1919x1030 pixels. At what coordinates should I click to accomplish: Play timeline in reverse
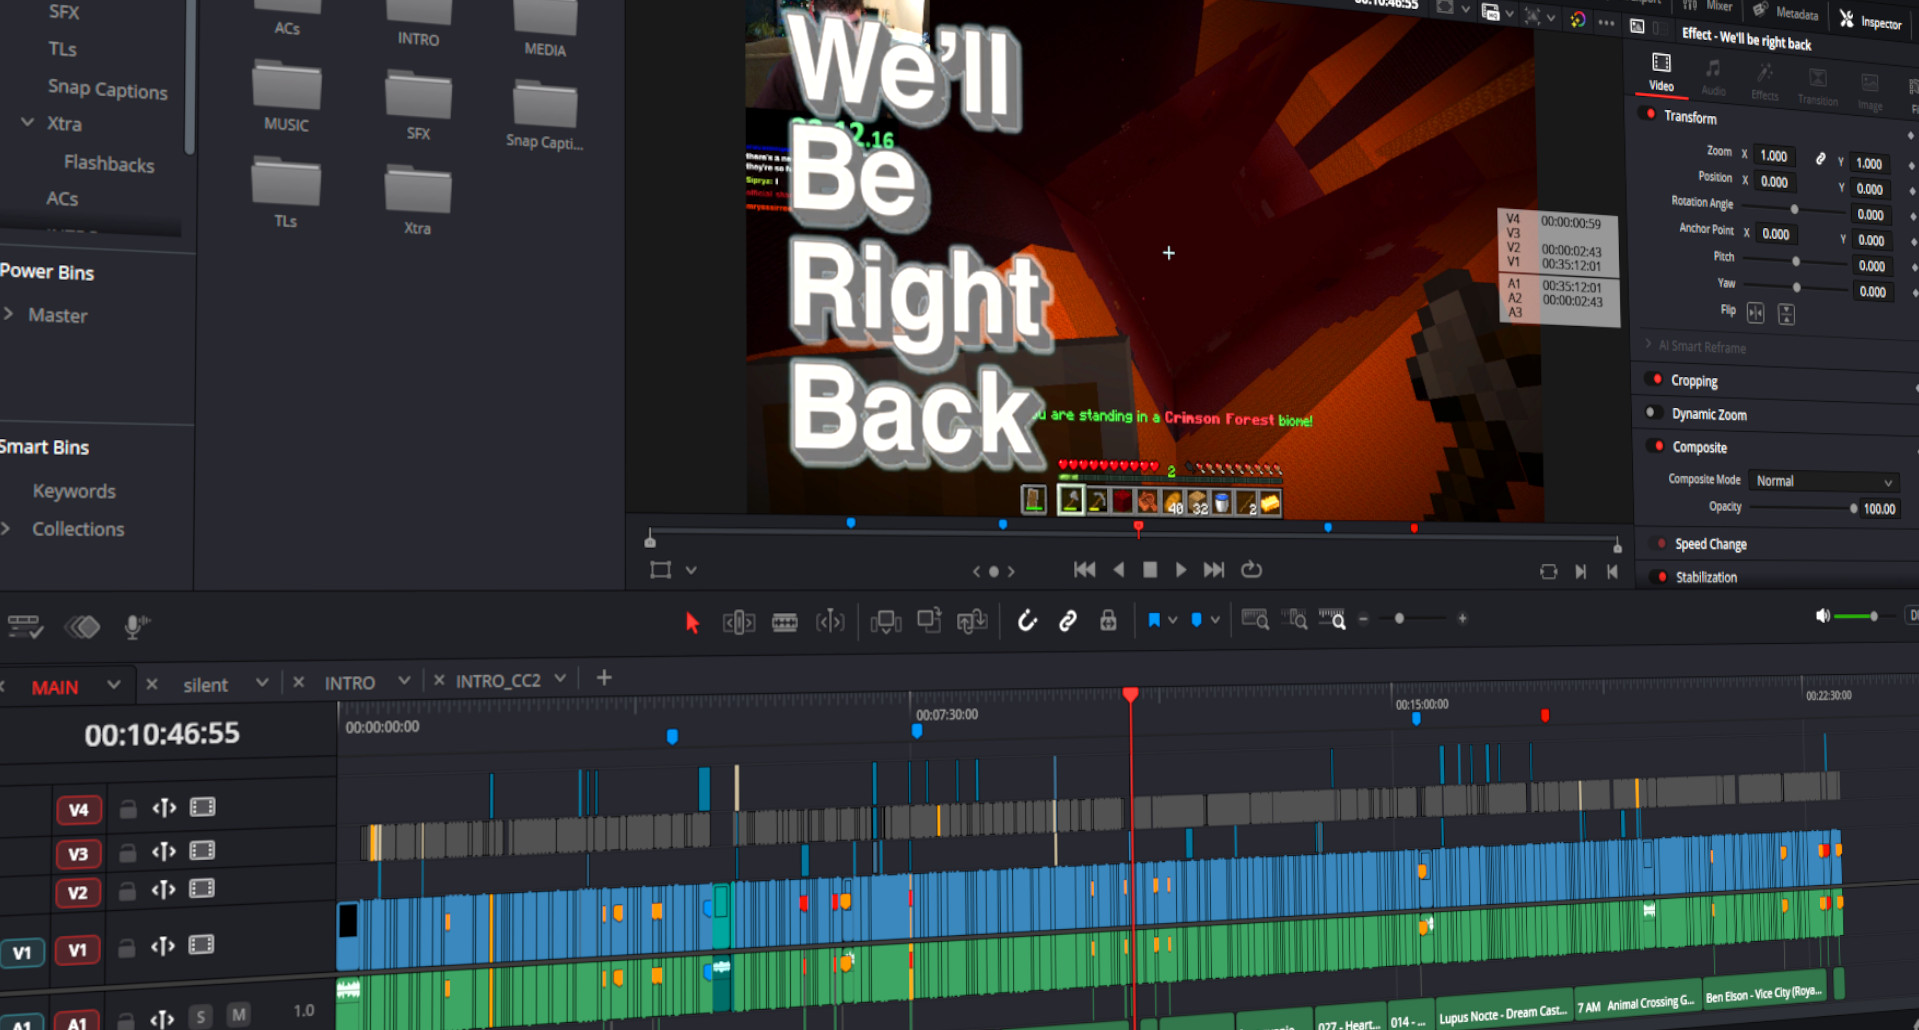click(1118, 569)
